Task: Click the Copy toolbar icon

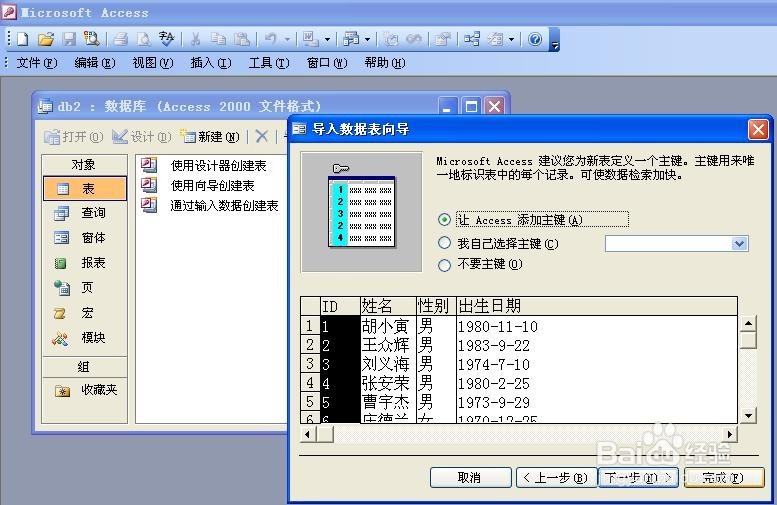Action: point(218,39)
